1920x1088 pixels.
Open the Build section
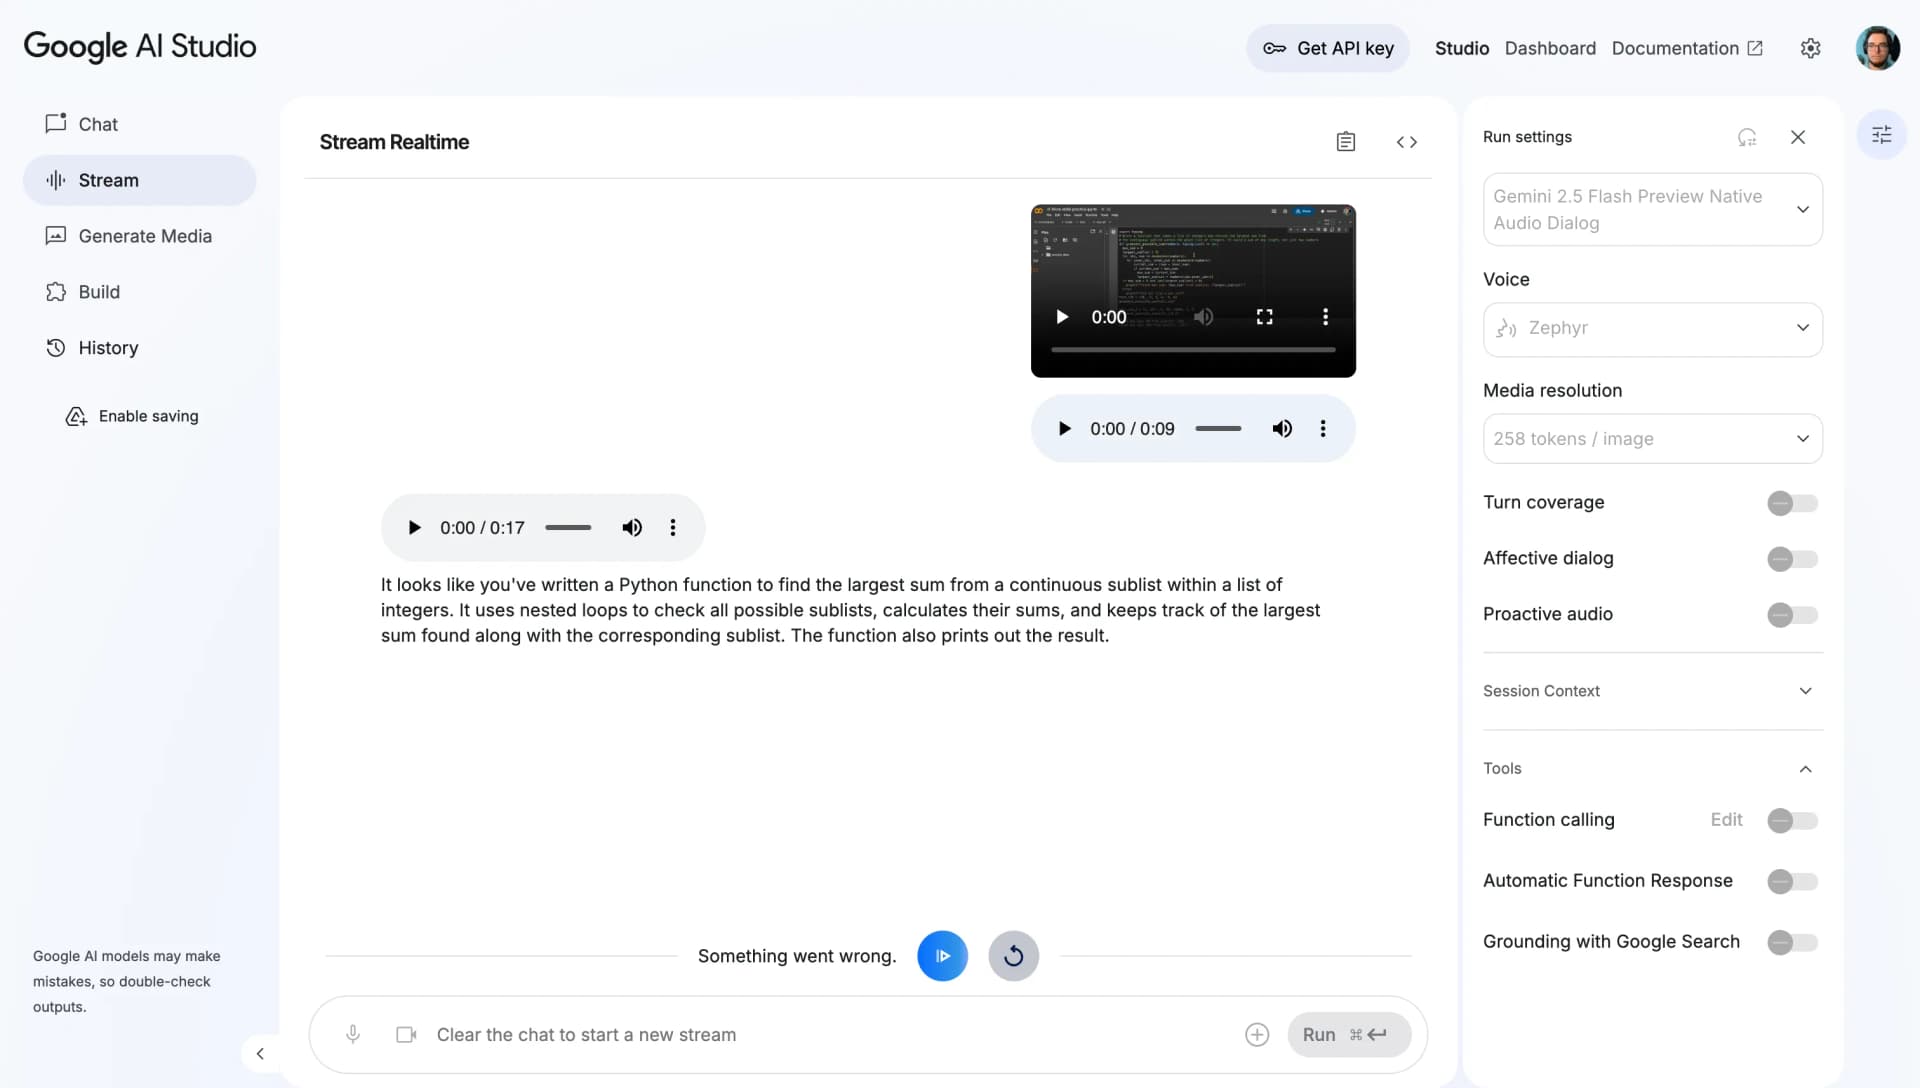98,291
